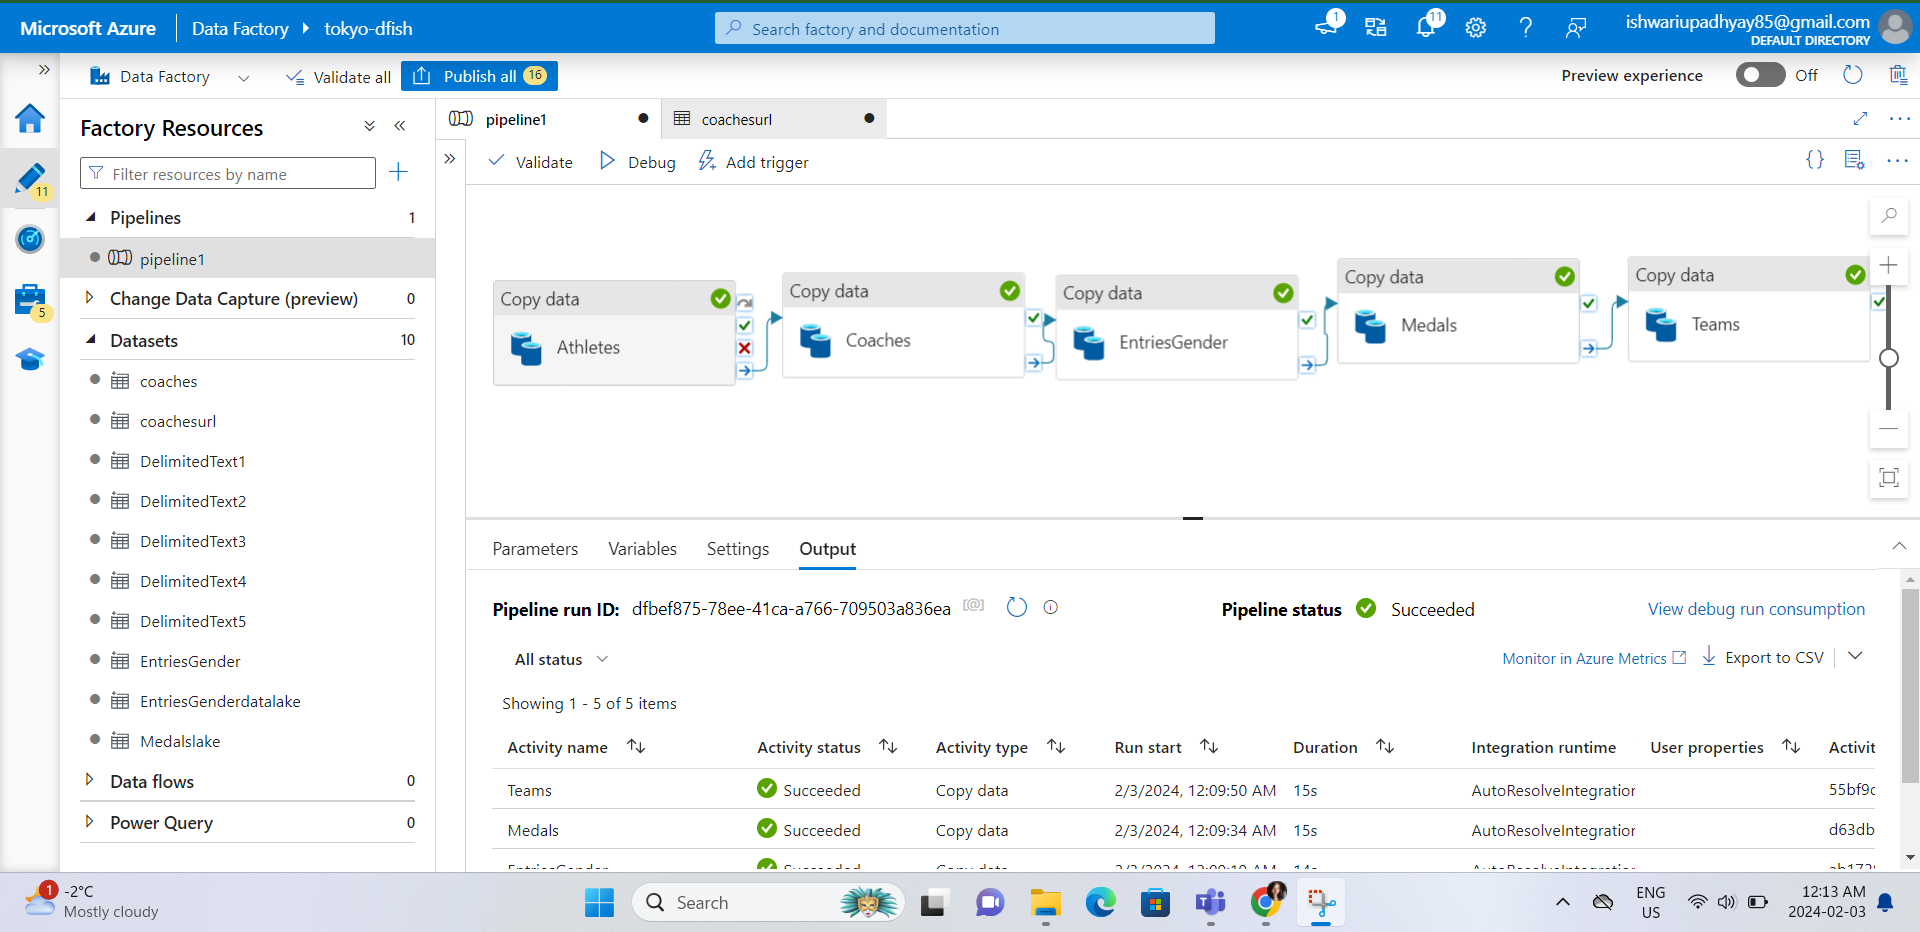Expand Change Data Capture (preview) section
The width and height of the screenshot is (1920, 932).
90,298
